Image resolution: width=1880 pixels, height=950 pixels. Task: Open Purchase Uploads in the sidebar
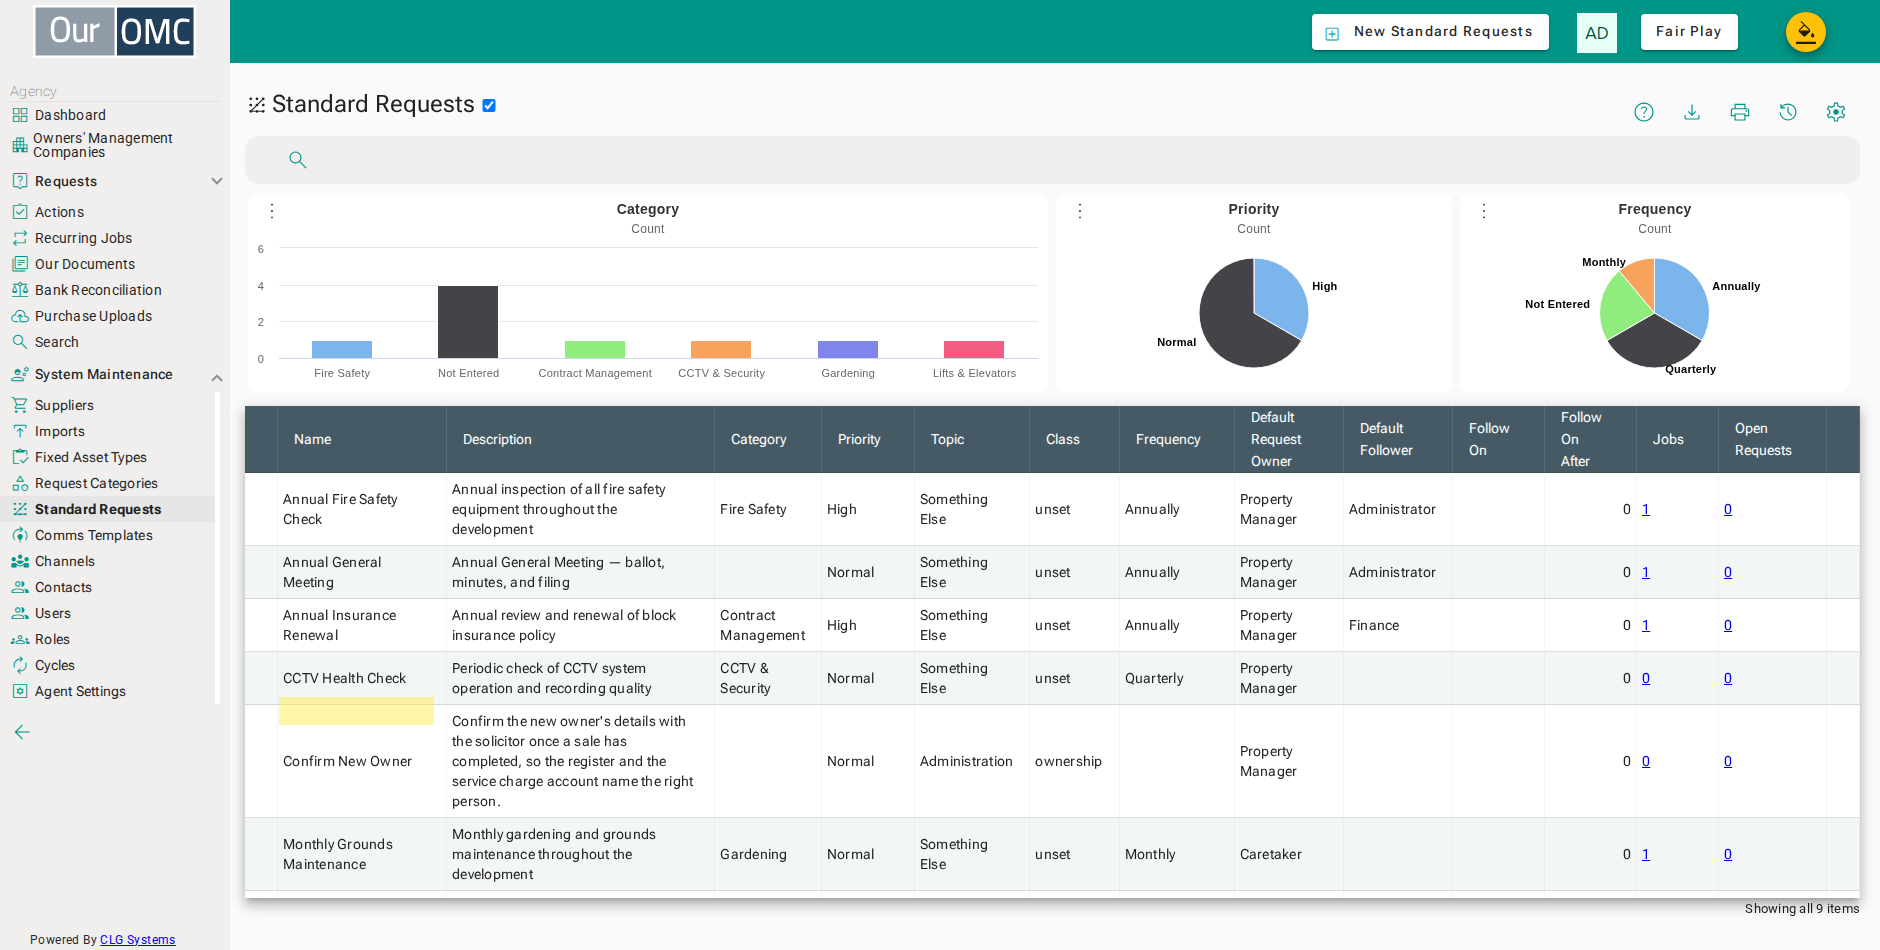(93, 316)
